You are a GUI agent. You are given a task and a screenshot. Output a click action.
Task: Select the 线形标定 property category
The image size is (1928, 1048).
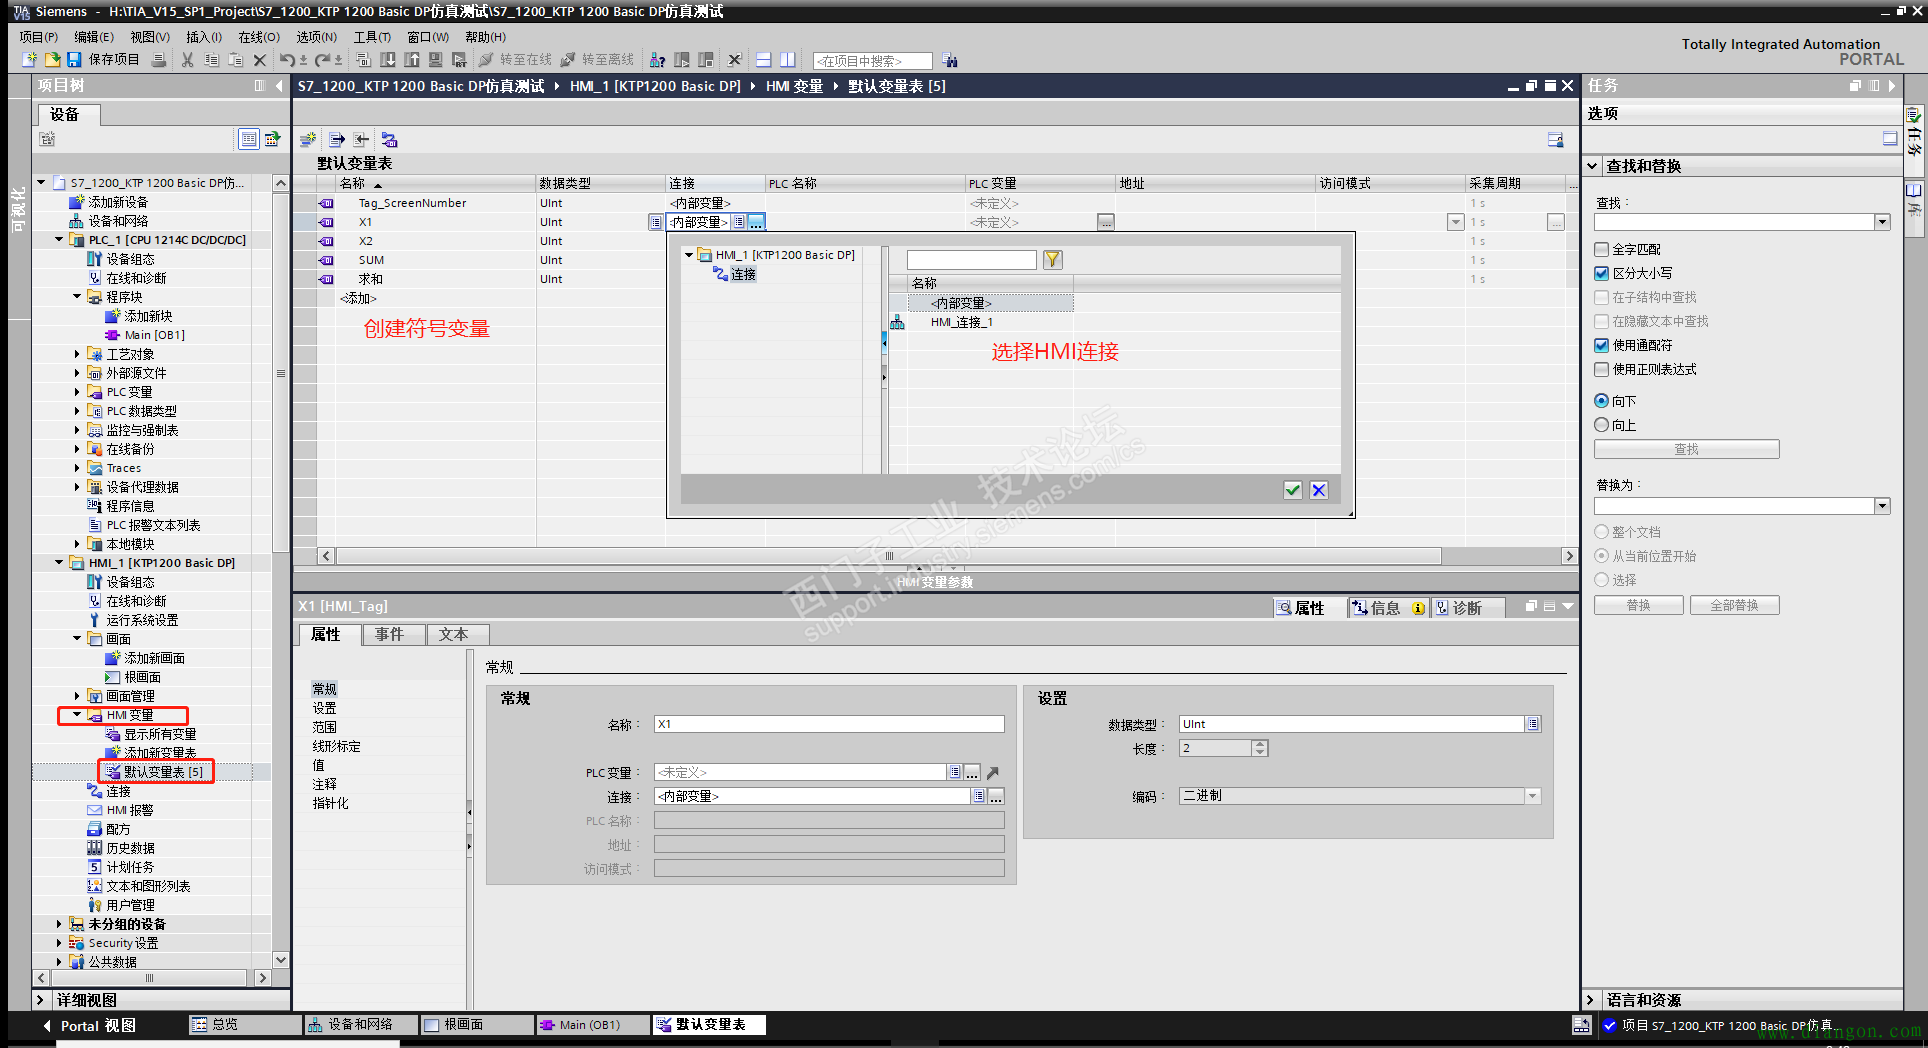pos(336,746)
